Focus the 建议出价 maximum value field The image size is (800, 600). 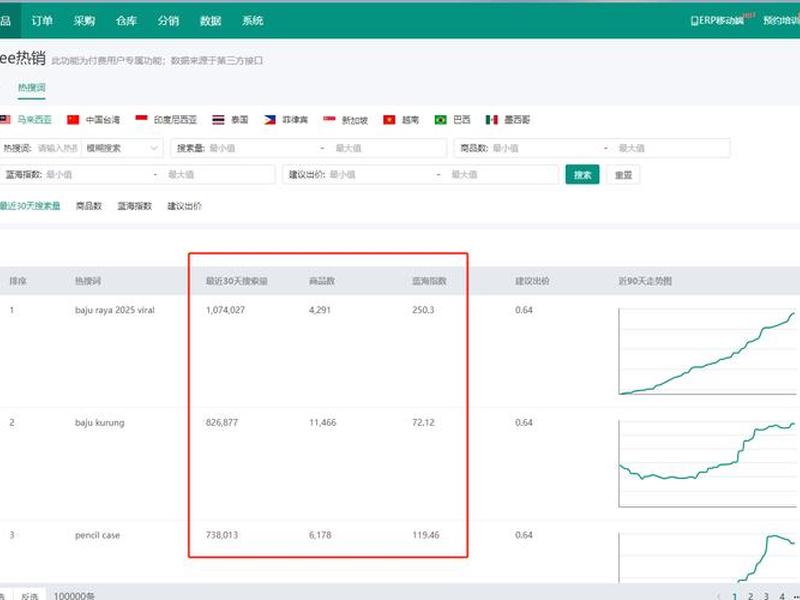(503, 174)
